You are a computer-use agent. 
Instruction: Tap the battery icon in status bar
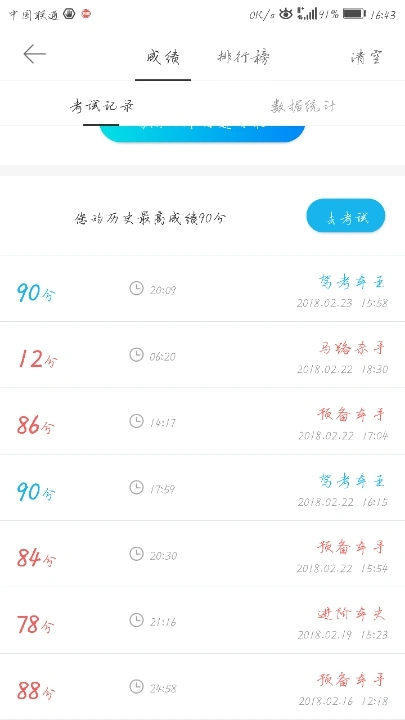pyautogui.click(x=354, y=14)
